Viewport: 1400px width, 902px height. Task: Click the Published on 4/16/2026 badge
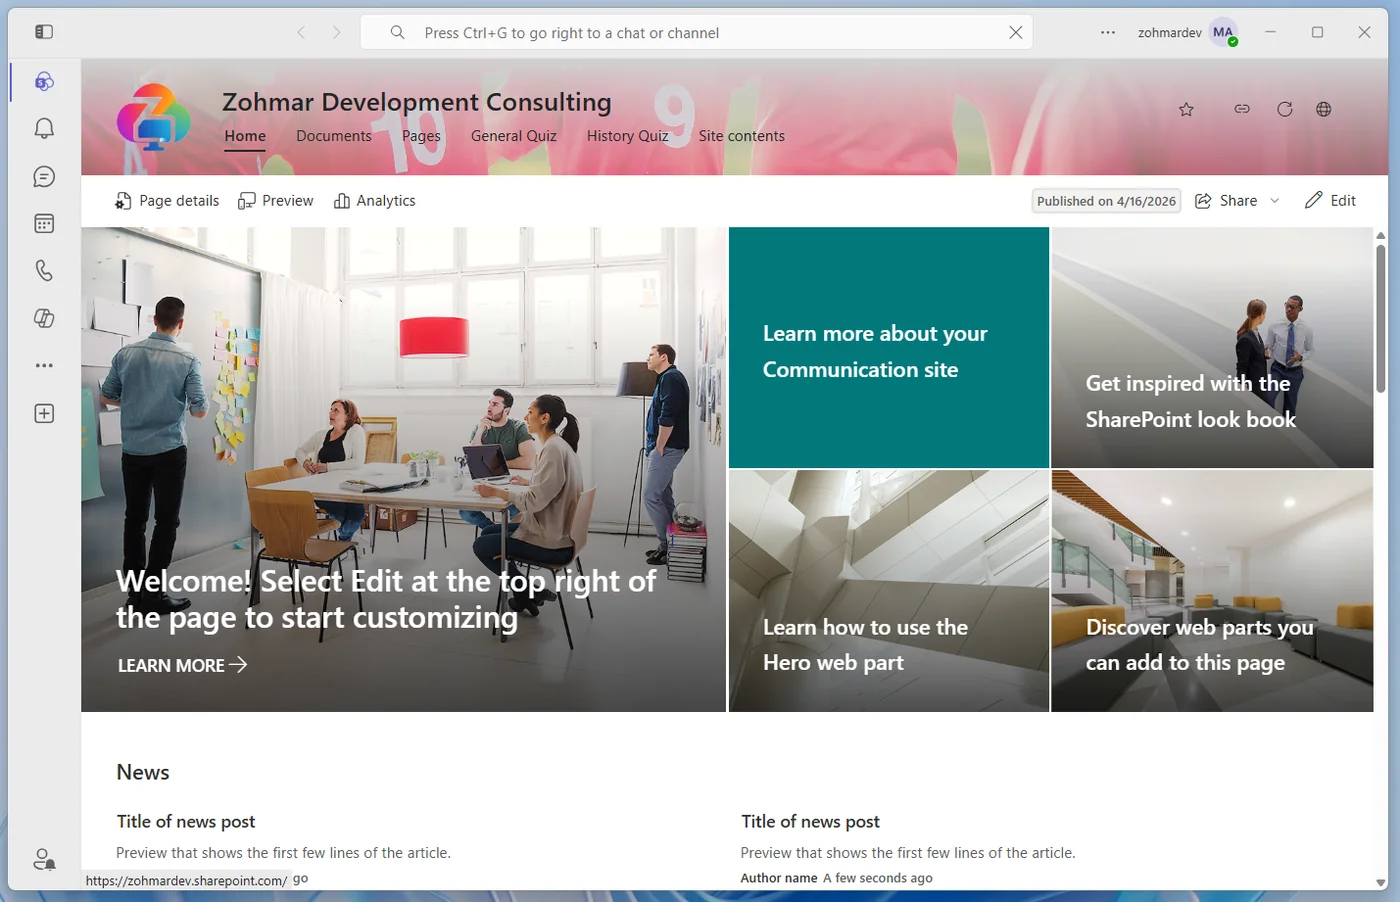(1106, 201)
